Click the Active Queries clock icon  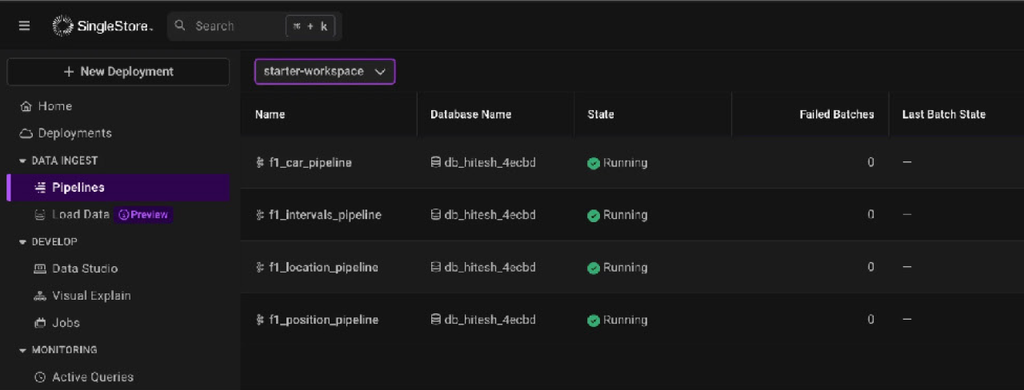tap(40, 377)
